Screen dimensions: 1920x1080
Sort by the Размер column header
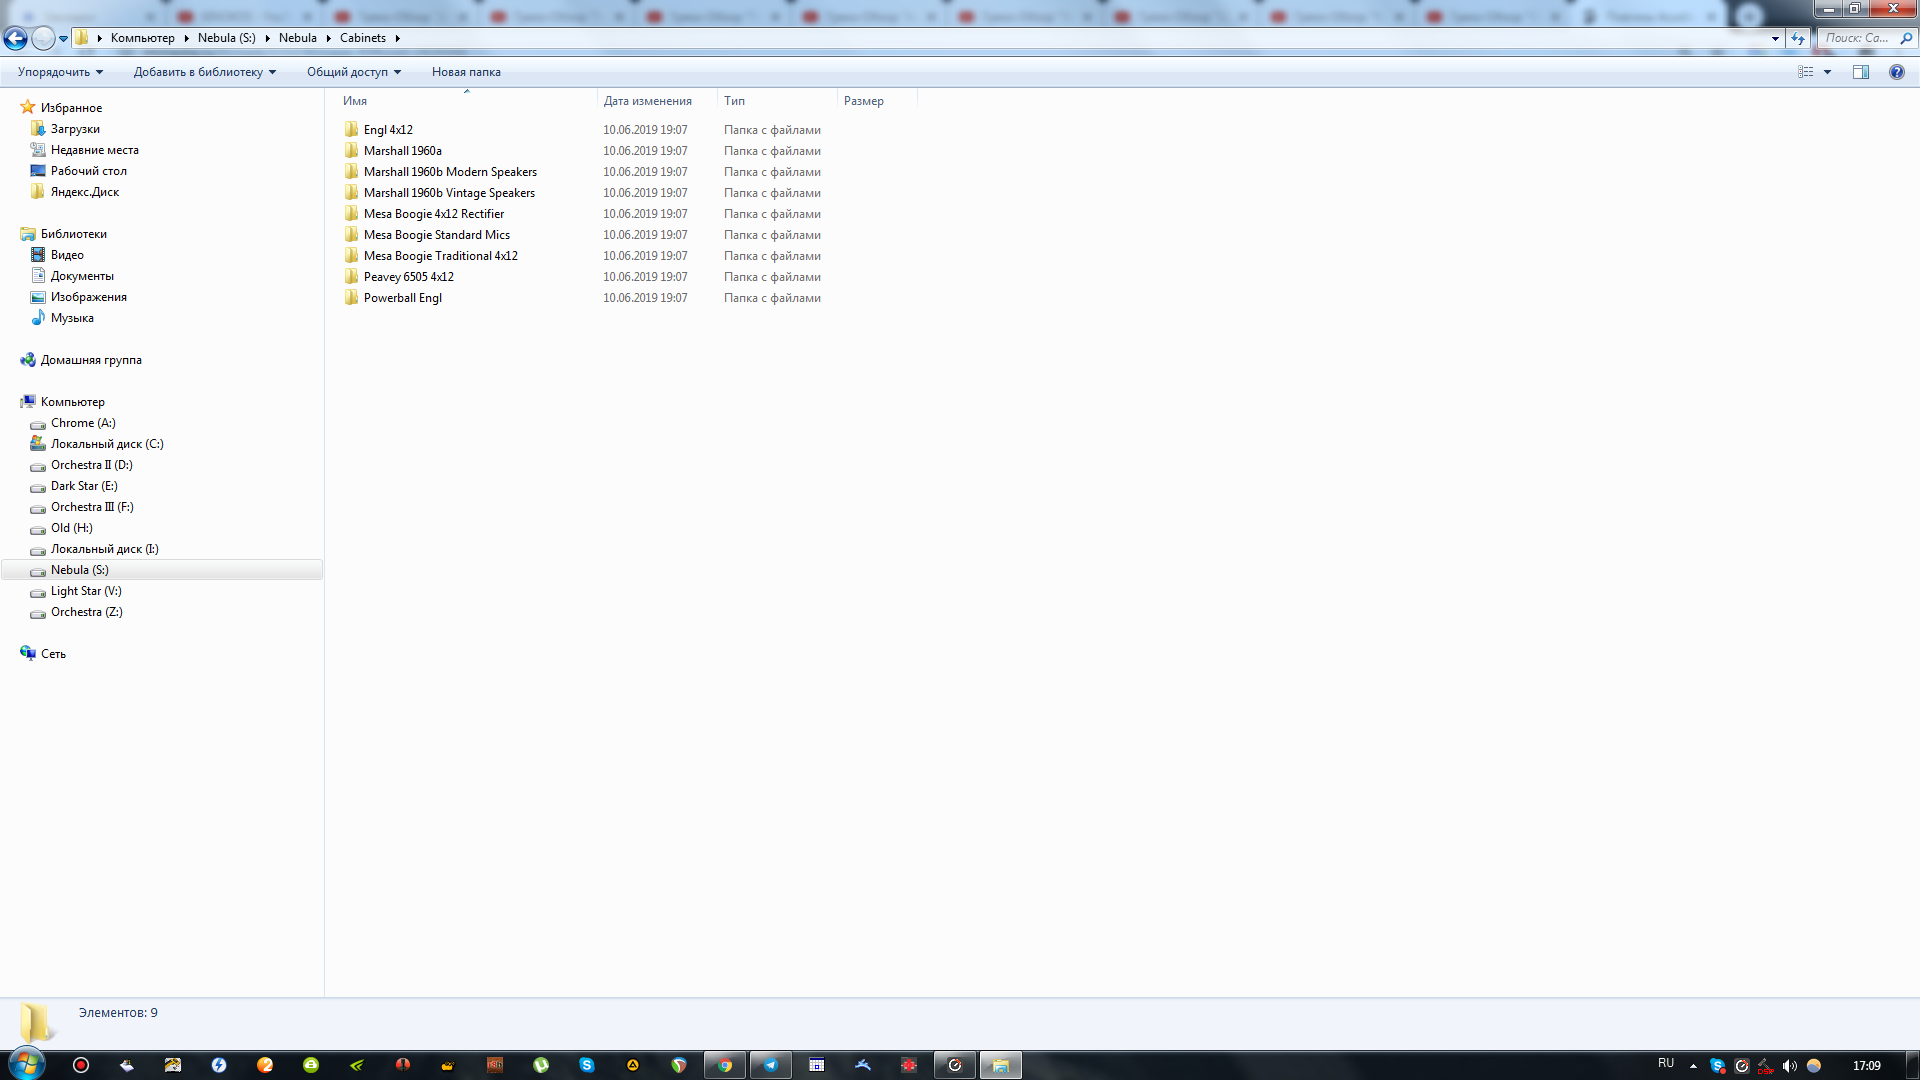click(877, 101)
